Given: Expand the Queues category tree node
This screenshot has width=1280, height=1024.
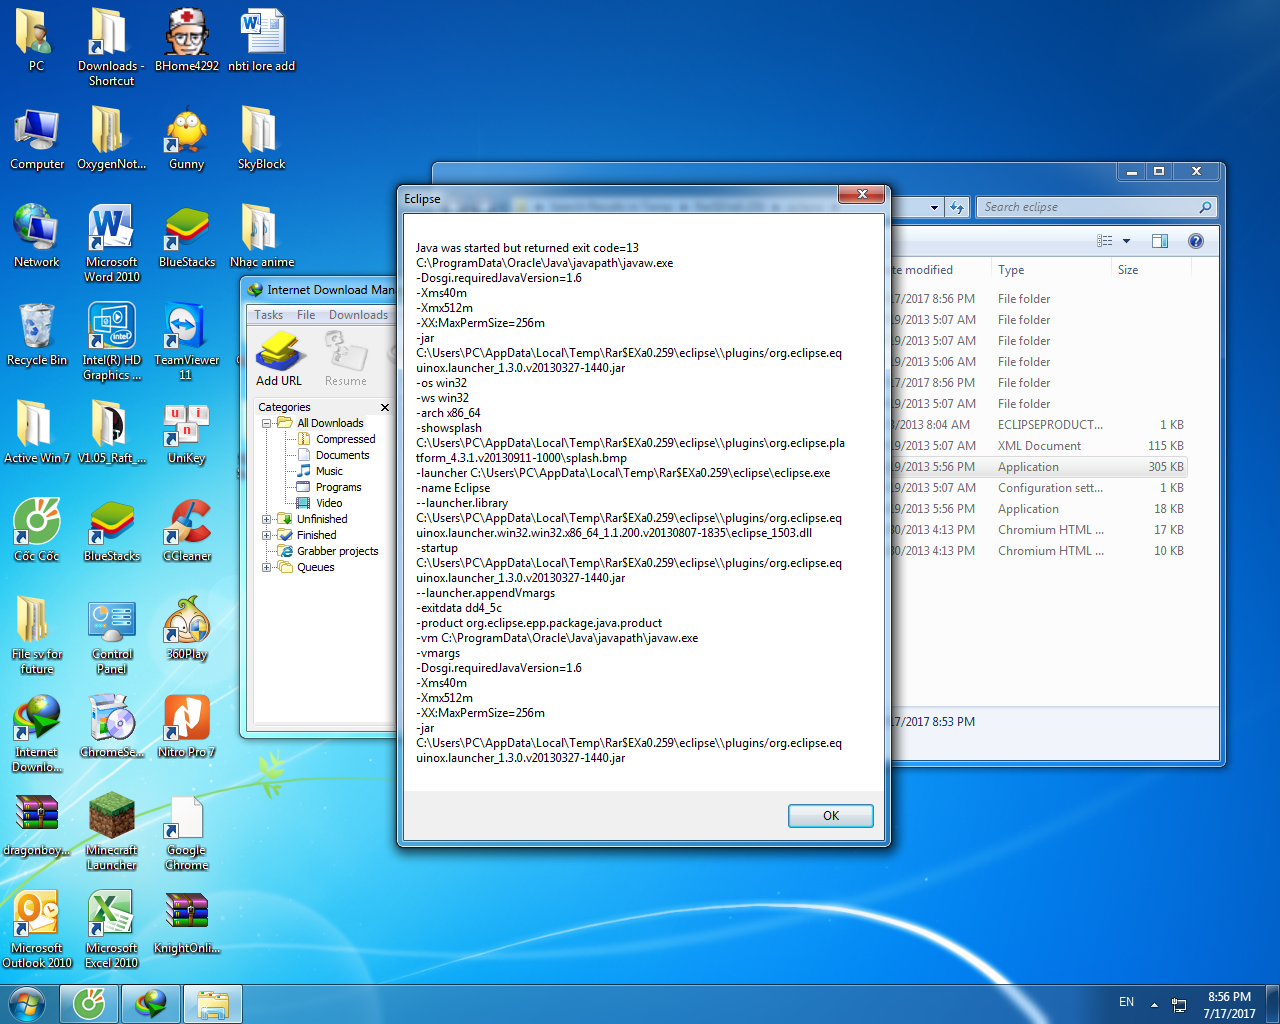Looking at the screenshot, I should point(267,567).
